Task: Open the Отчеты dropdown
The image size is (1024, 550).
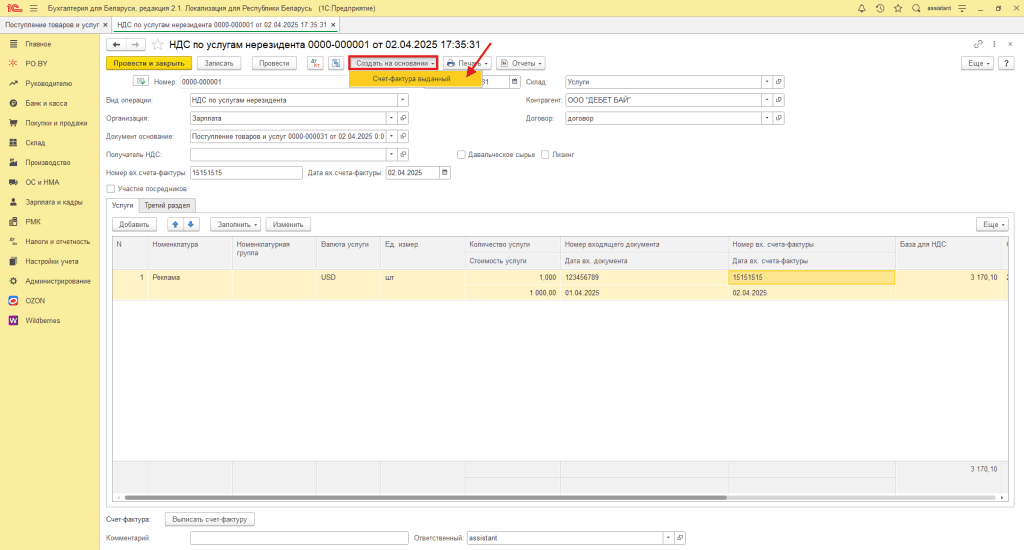Action: (x=520, y=63)
